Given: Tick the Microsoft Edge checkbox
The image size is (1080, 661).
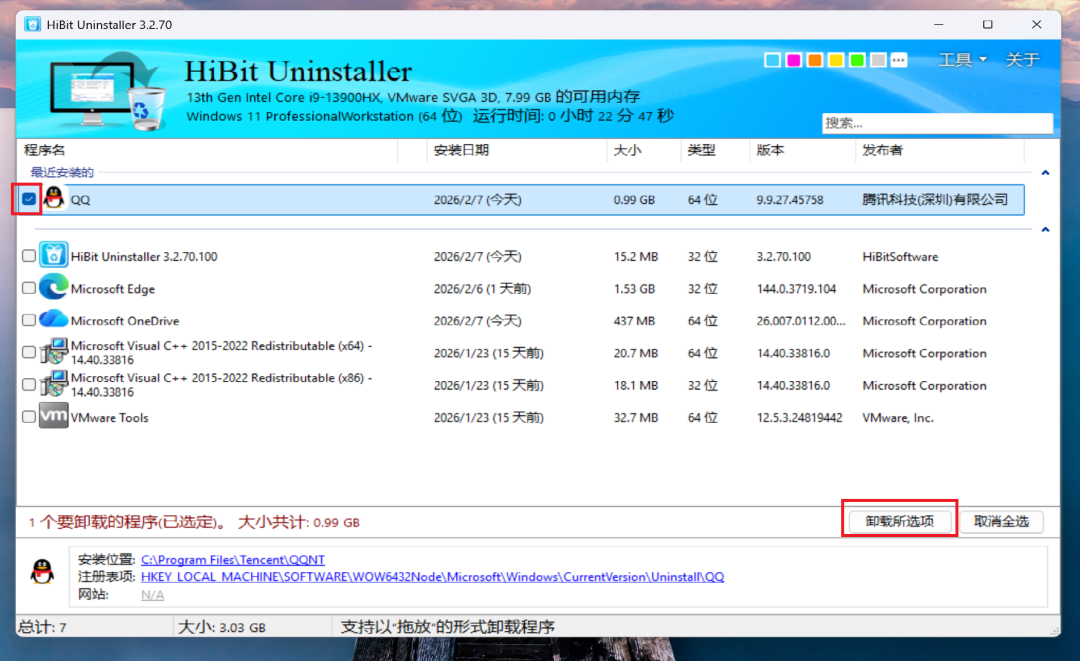Looking at the screenshot, I should [28, 288].
